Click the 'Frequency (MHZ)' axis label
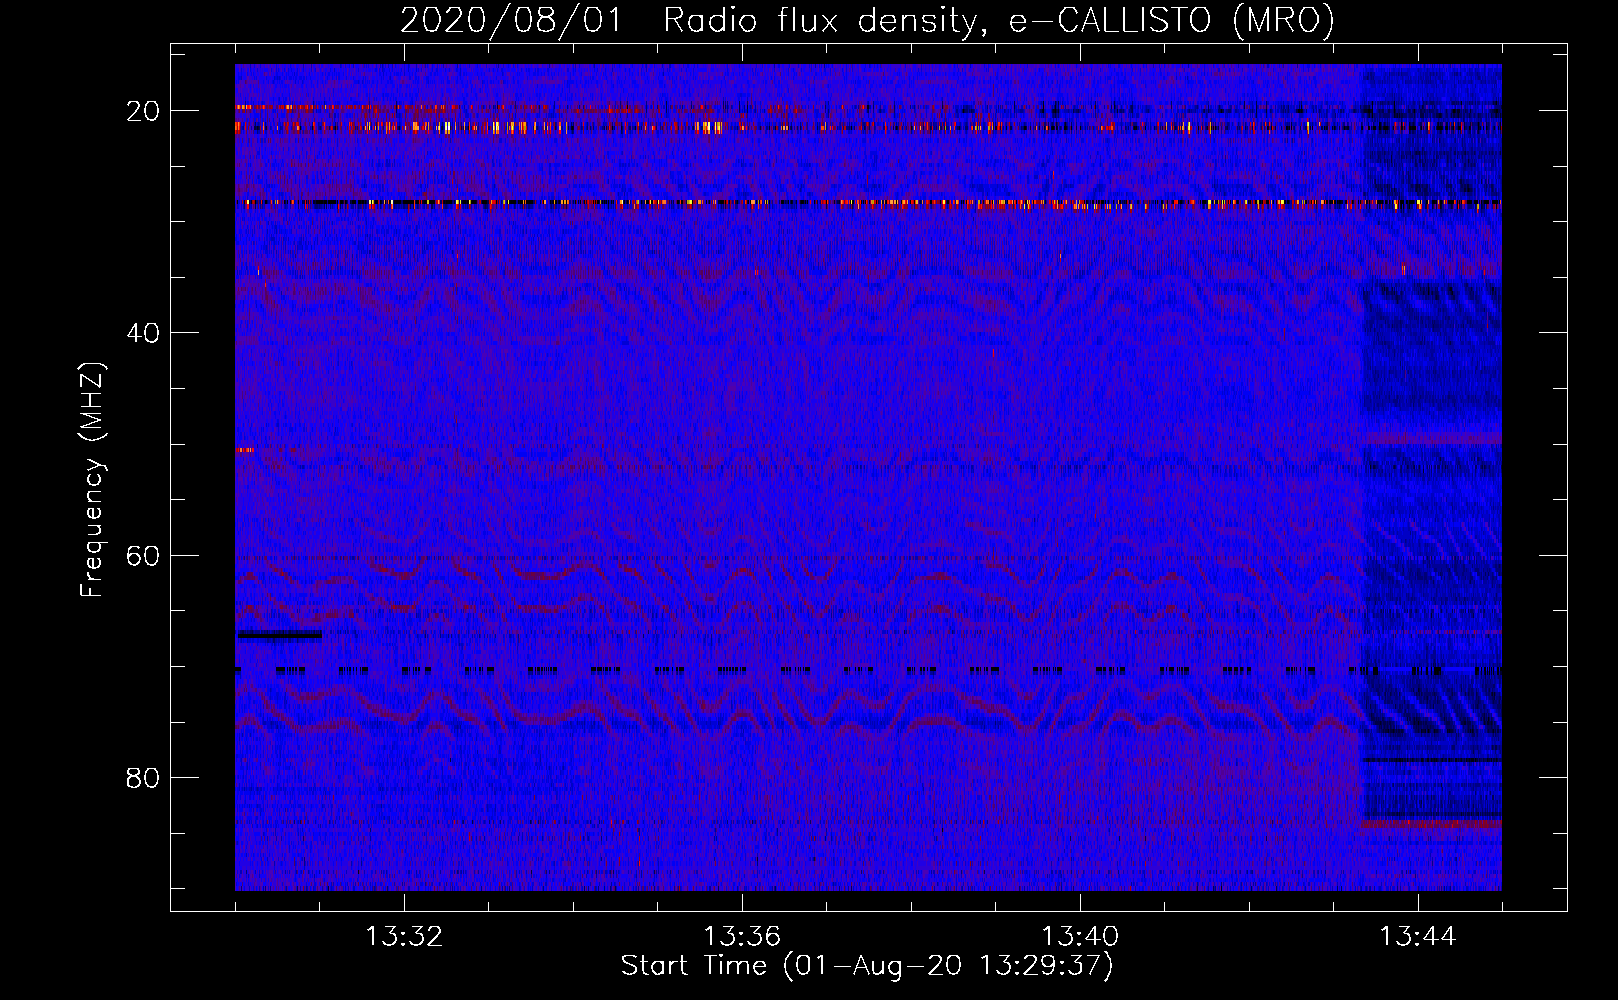The height and width of the screenshot is (1000, 1618). 92,479
